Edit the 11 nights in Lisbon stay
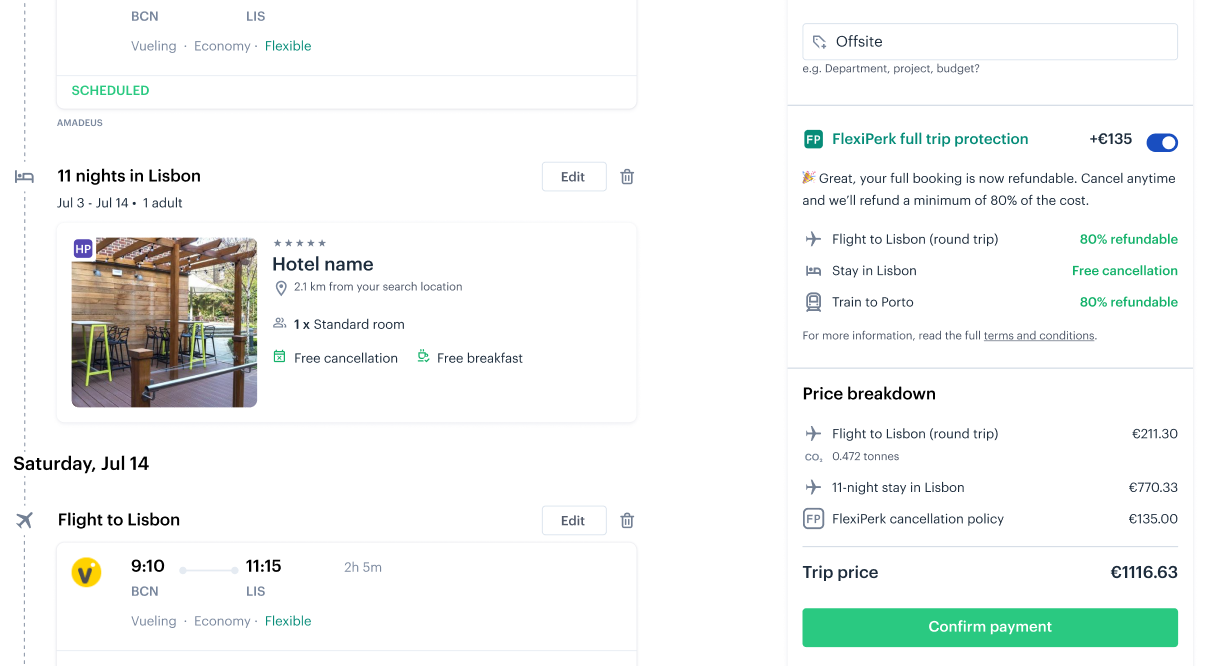Image resolution: width=1210 pixels, height=666 pixels. 574,177
